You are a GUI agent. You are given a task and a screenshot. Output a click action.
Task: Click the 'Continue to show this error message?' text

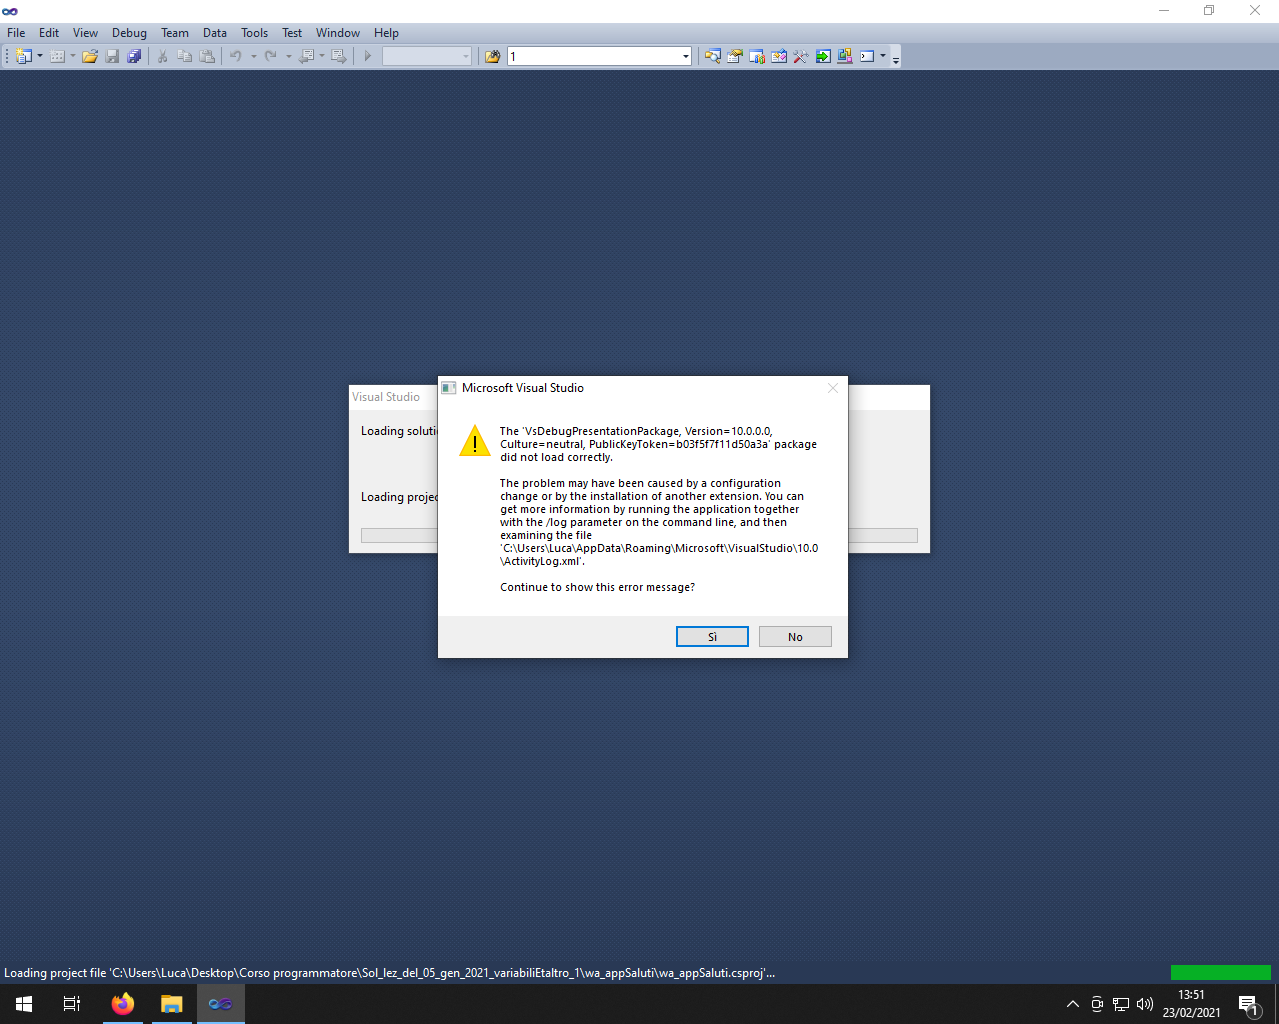pyautogui.click(x=597, y=587)
